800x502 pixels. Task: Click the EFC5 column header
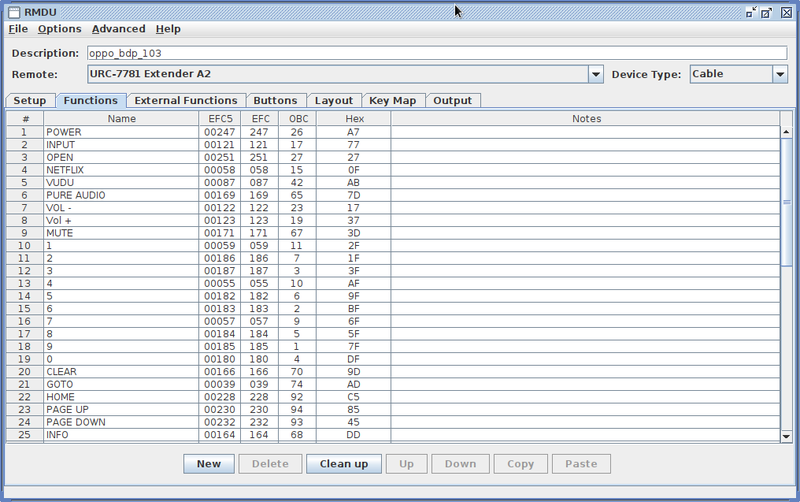pyautogui.click(x=220, y=119)
